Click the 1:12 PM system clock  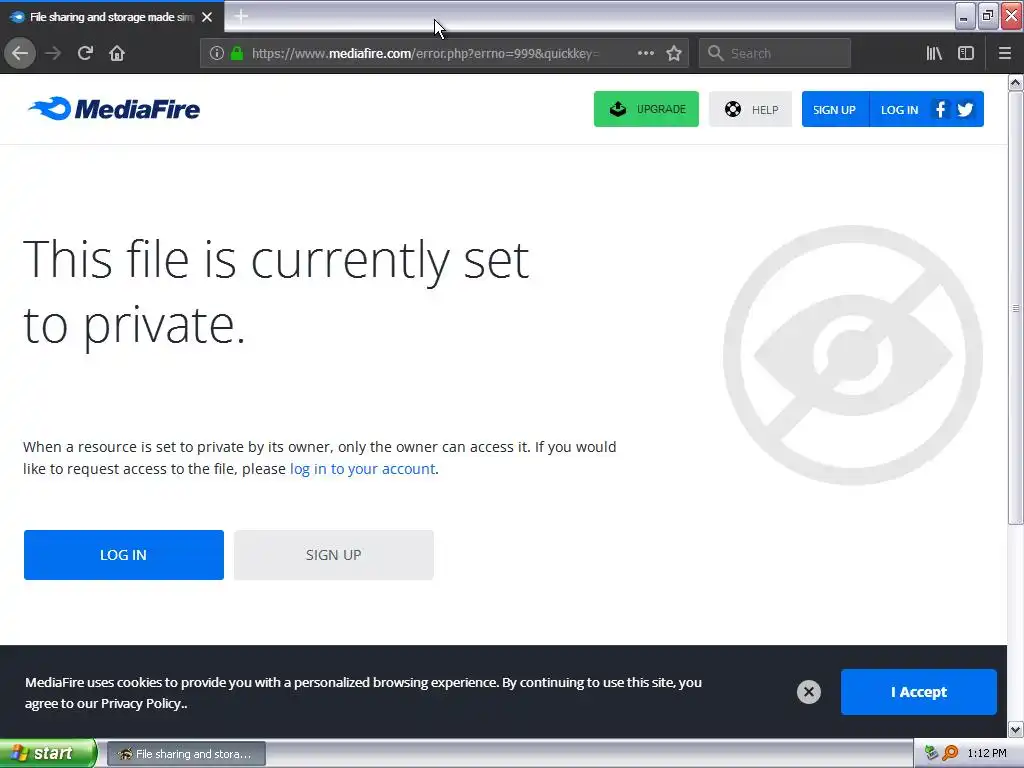click(x=987, y=753)
